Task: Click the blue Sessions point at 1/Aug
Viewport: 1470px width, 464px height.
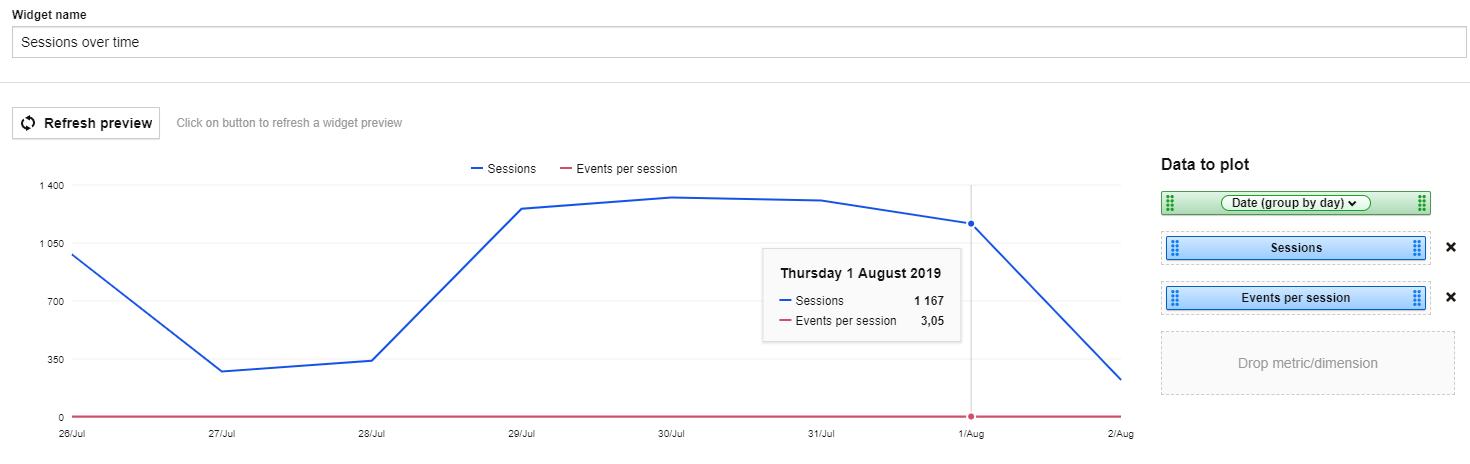Action: 971,224
